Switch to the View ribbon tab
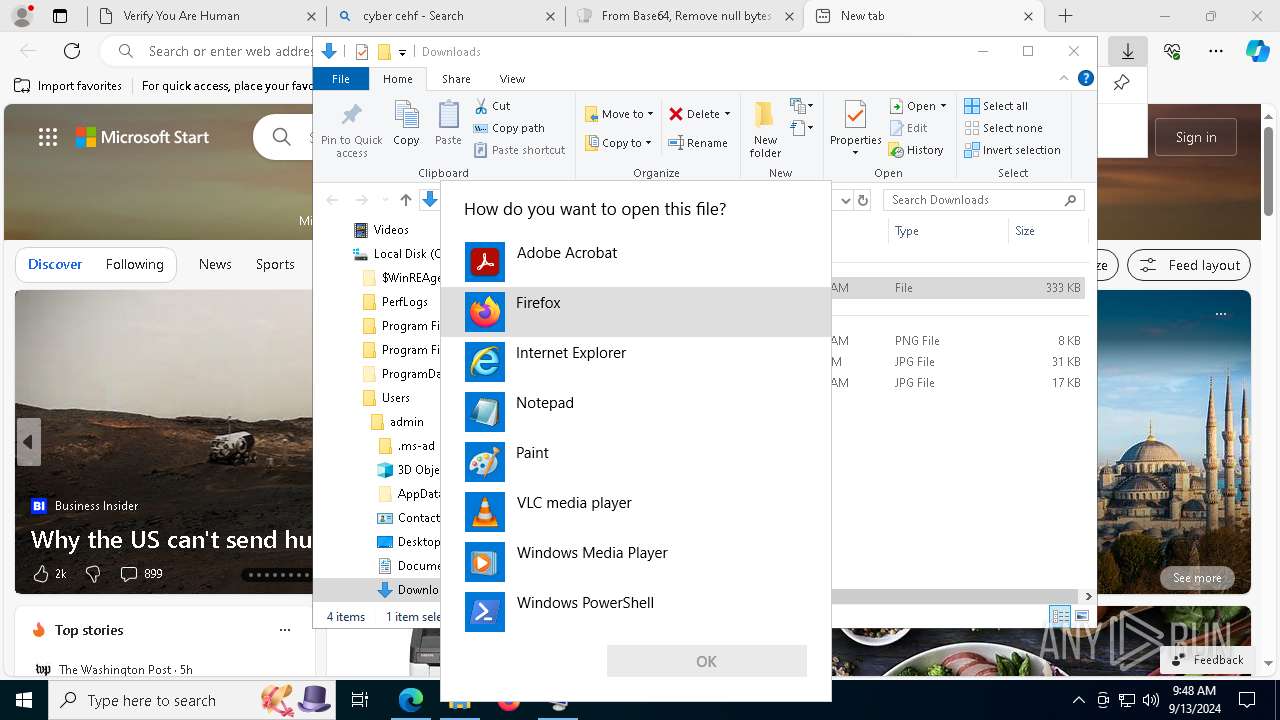This screenshot has width=1280, height=720. tap(512, 79)
